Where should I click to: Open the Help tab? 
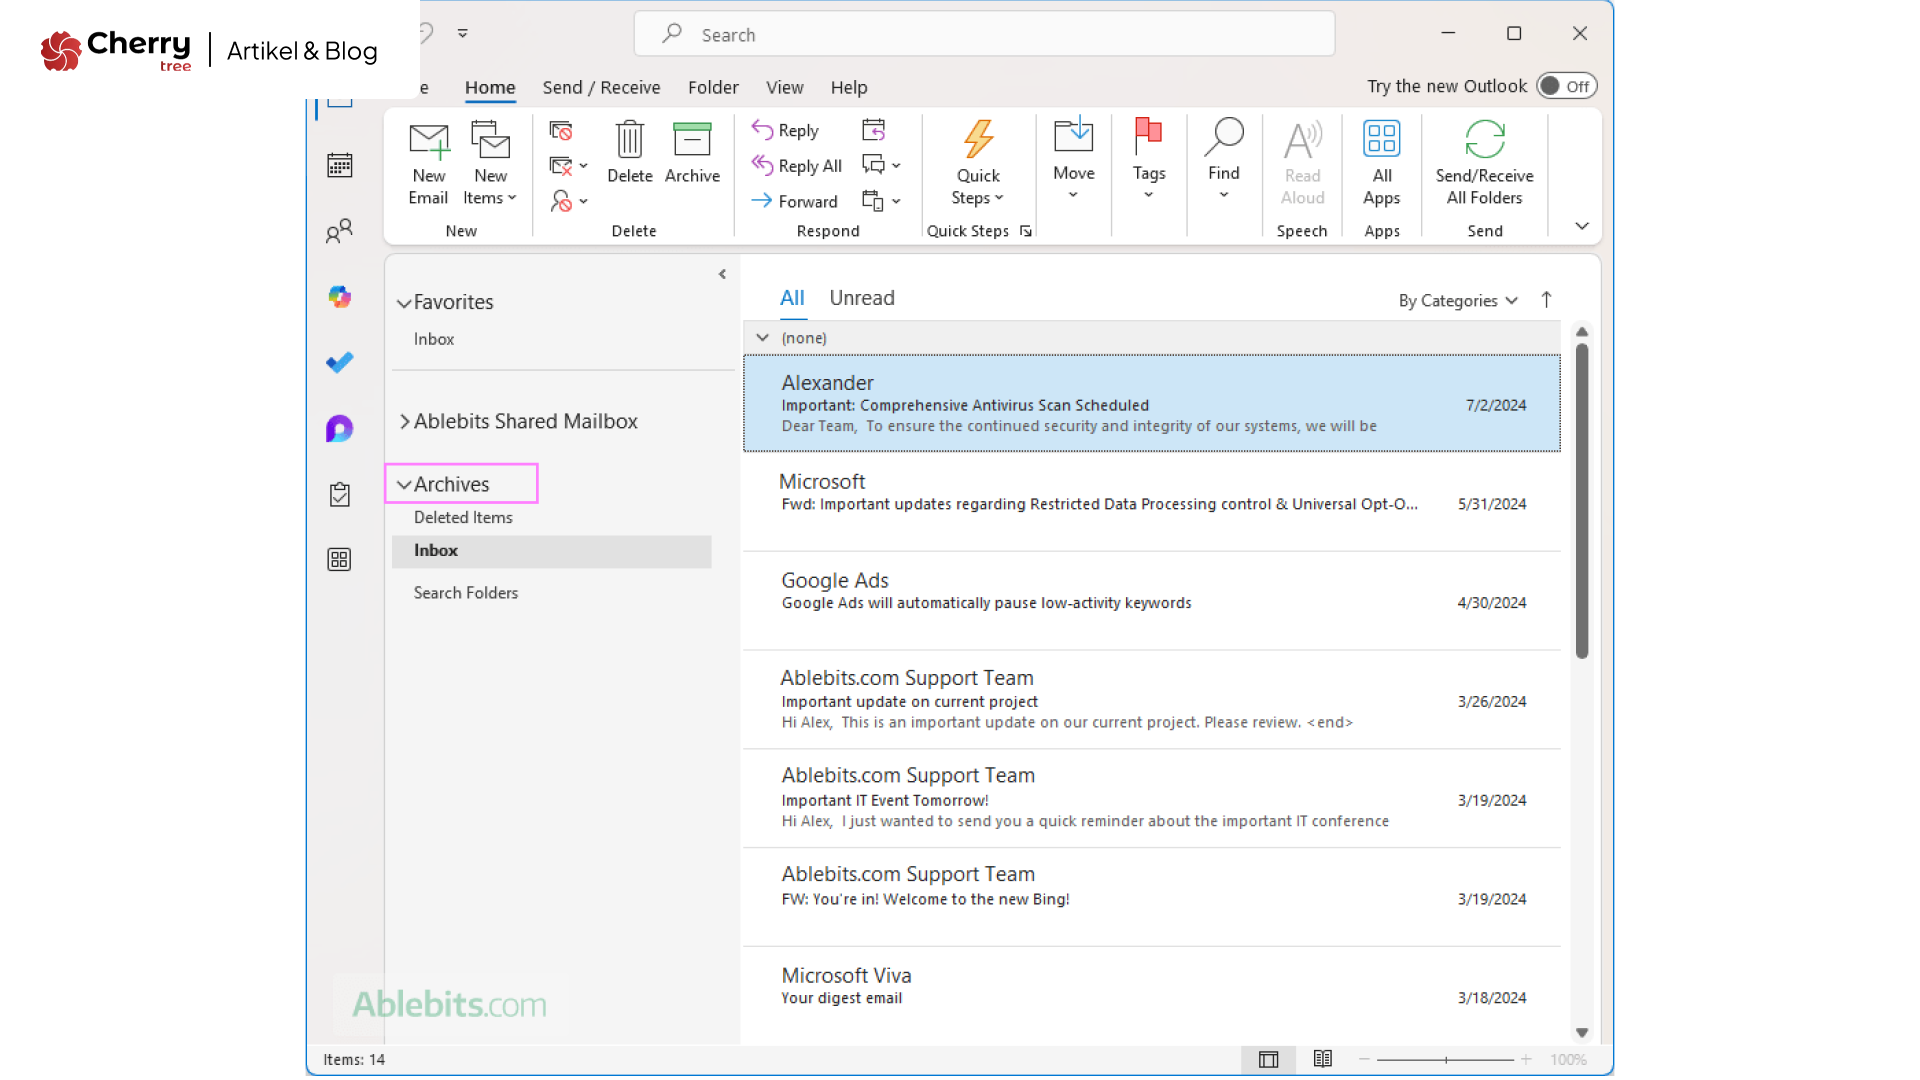pos(849,87)
